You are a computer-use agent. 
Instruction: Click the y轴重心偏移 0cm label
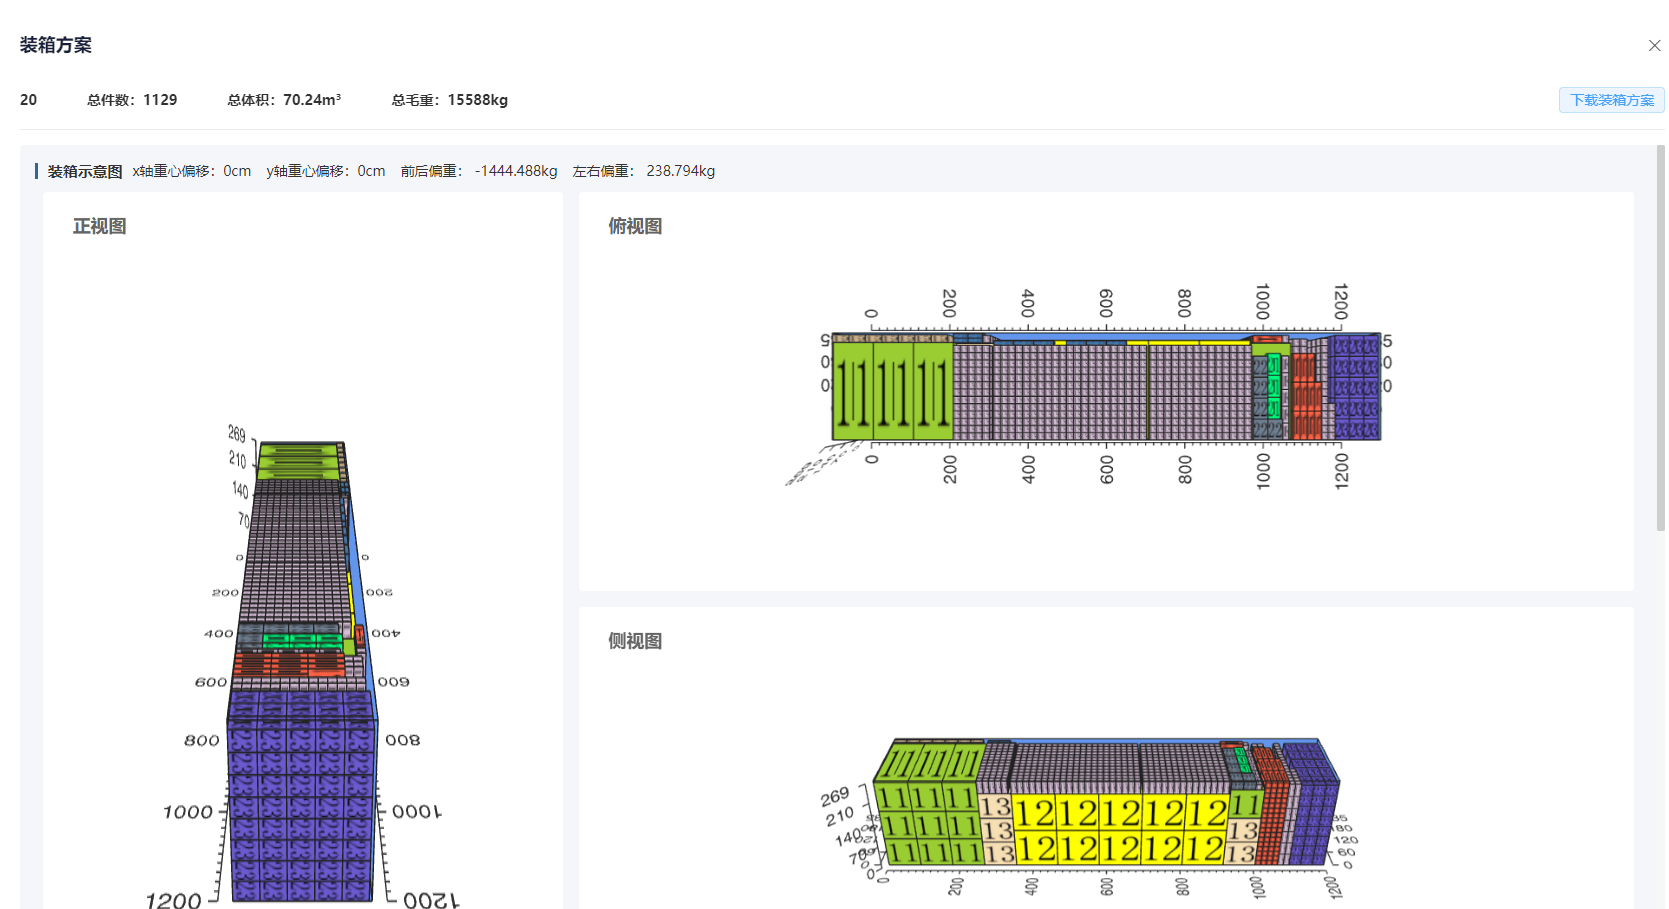tap(326, 171)
